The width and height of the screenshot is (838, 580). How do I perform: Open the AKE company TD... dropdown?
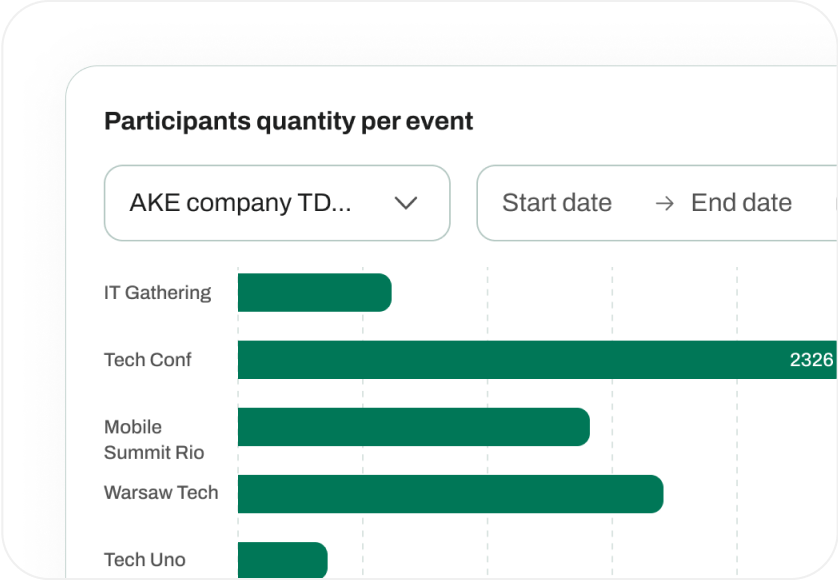coord(277,203)
